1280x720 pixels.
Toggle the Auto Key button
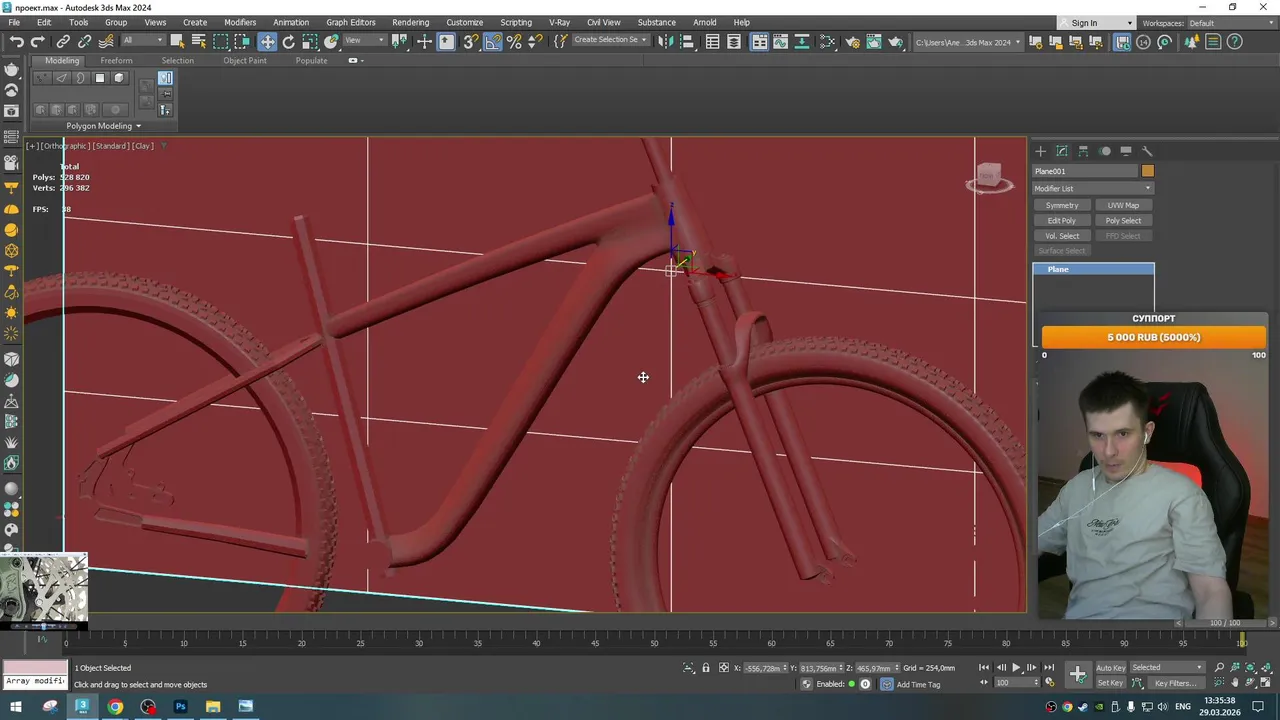coord(1110,667)
